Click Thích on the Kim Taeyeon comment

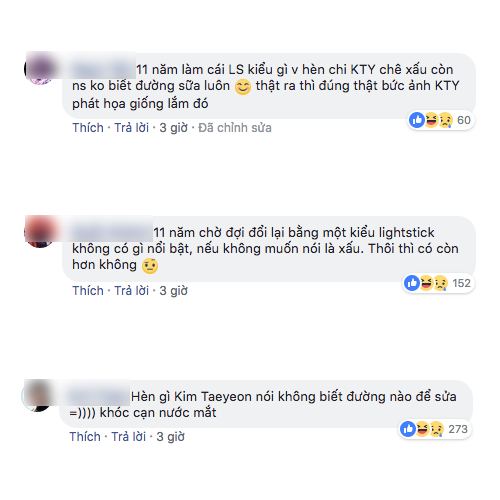coord(85,437)
